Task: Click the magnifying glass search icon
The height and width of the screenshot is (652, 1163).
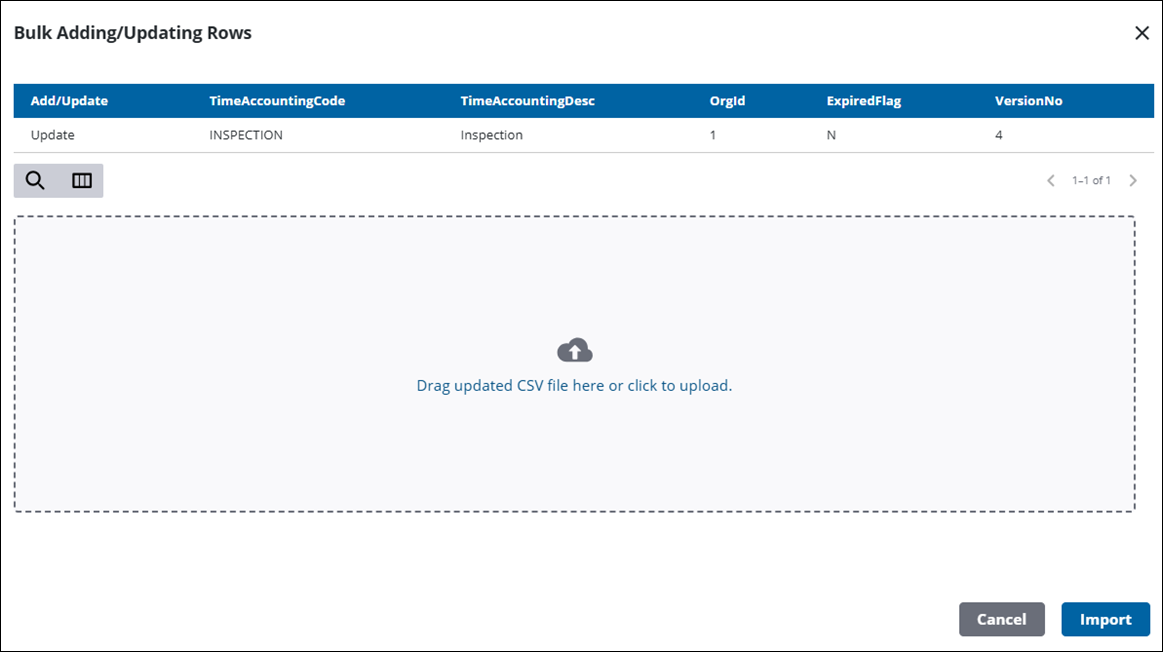Action: 36,181
